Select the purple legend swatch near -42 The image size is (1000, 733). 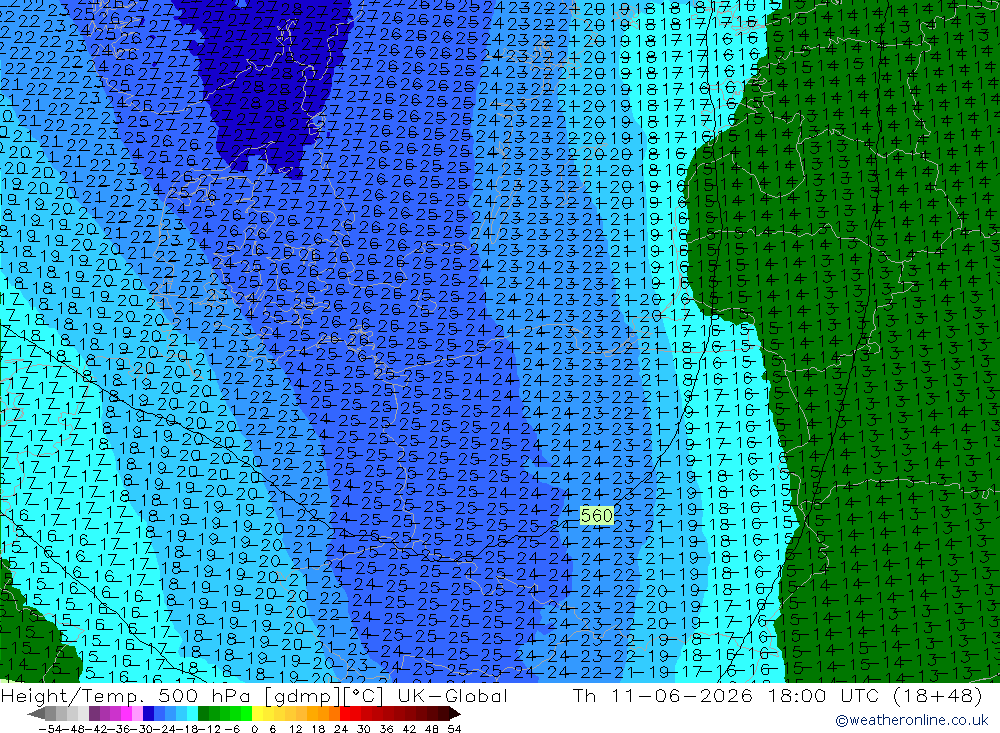[x=94, y=714]
